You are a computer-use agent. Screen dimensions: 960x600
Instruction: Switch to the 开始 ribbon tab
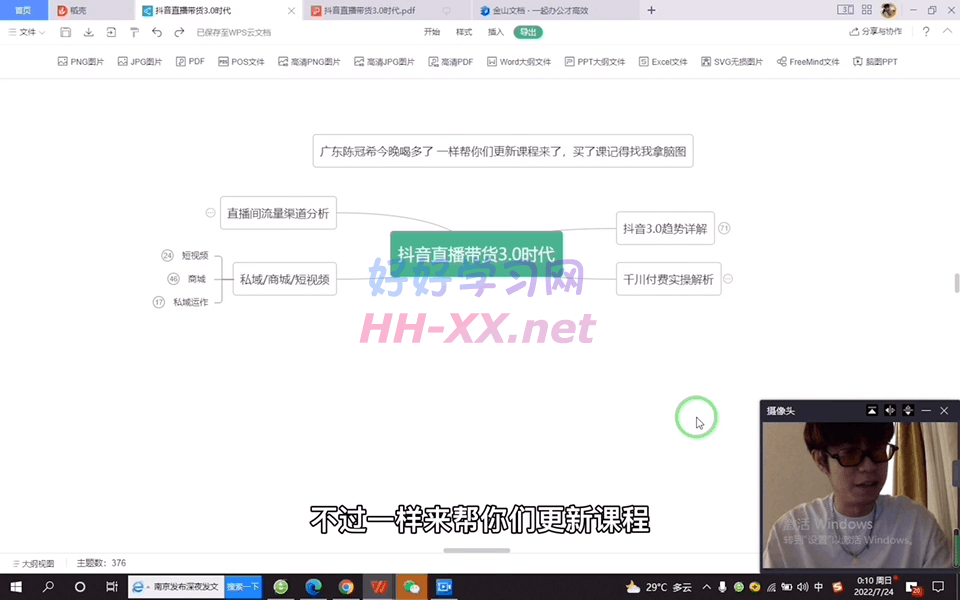[432, 32]
